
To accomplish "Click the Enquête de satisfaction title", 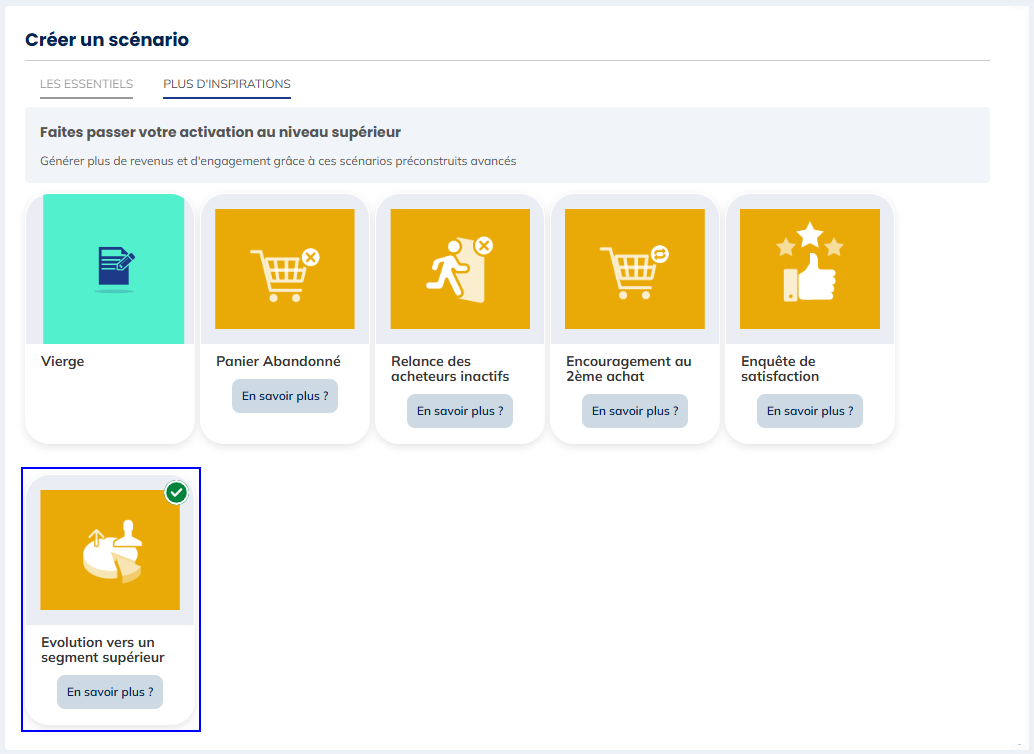I will pos(780,369).
